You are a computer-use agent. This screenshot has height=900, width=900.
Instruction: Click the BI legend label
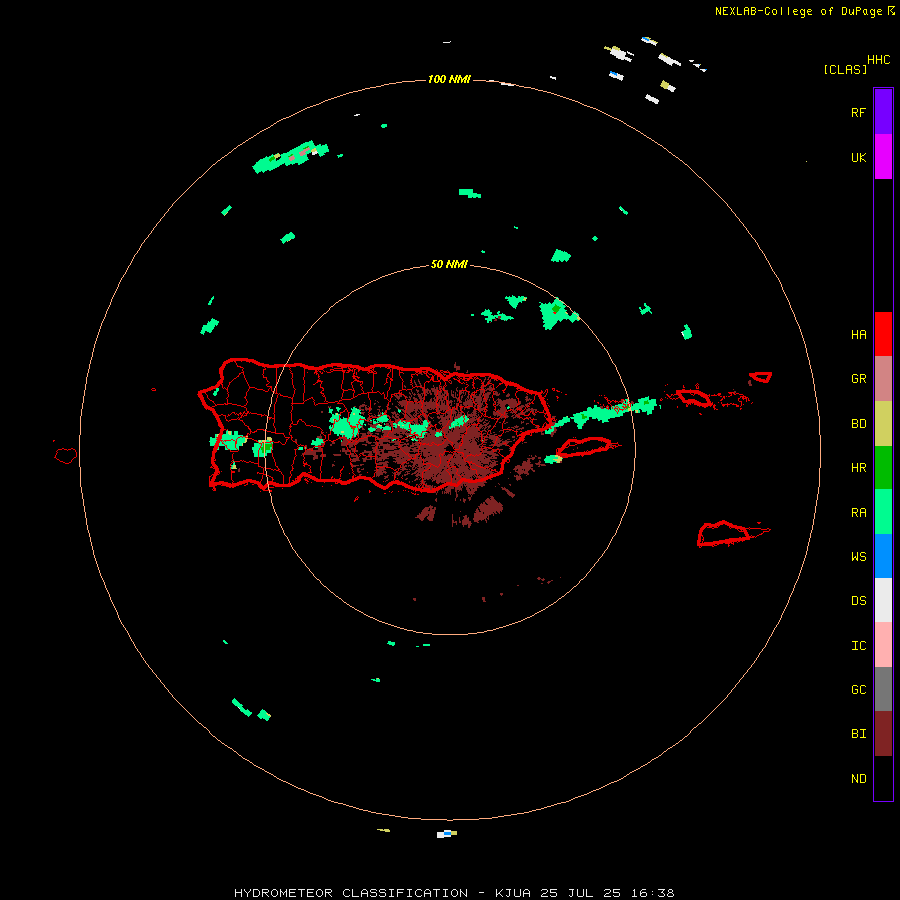[858, 734]
